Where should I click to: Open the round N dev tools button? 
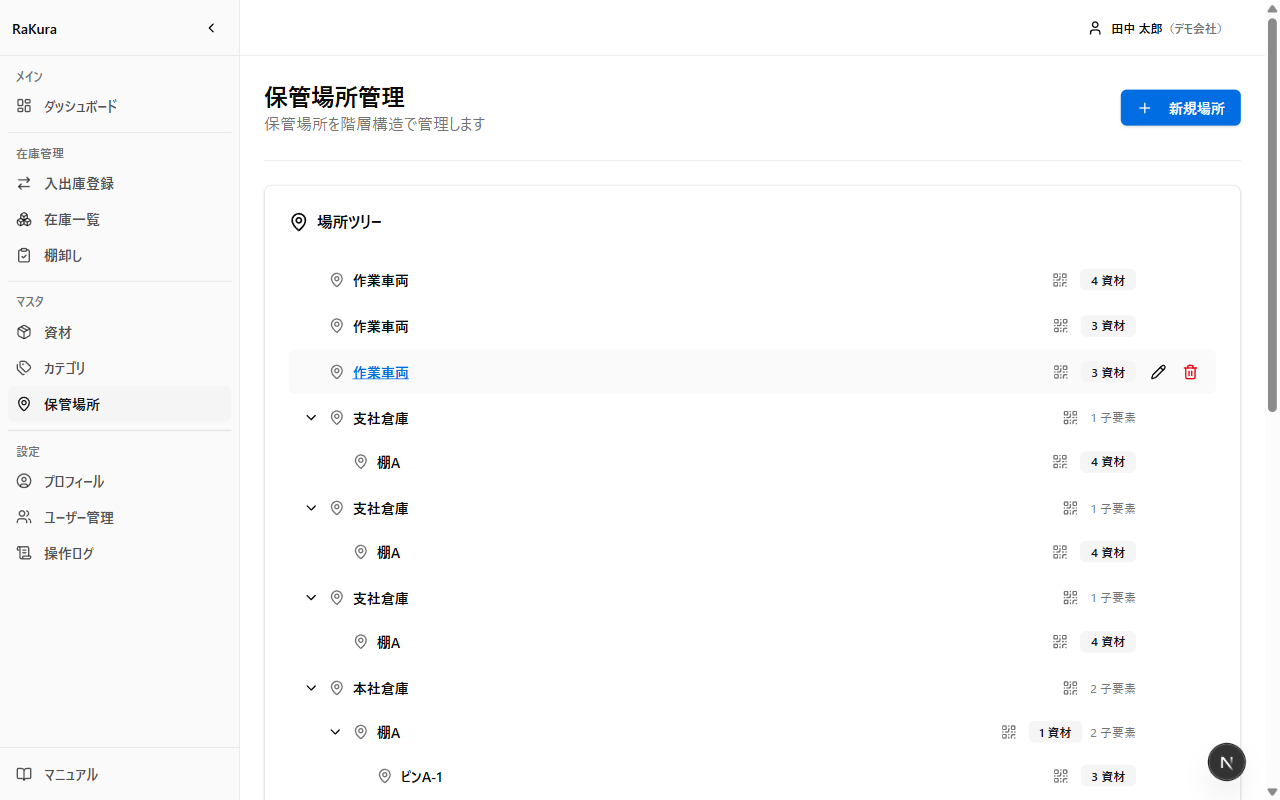1227,762
